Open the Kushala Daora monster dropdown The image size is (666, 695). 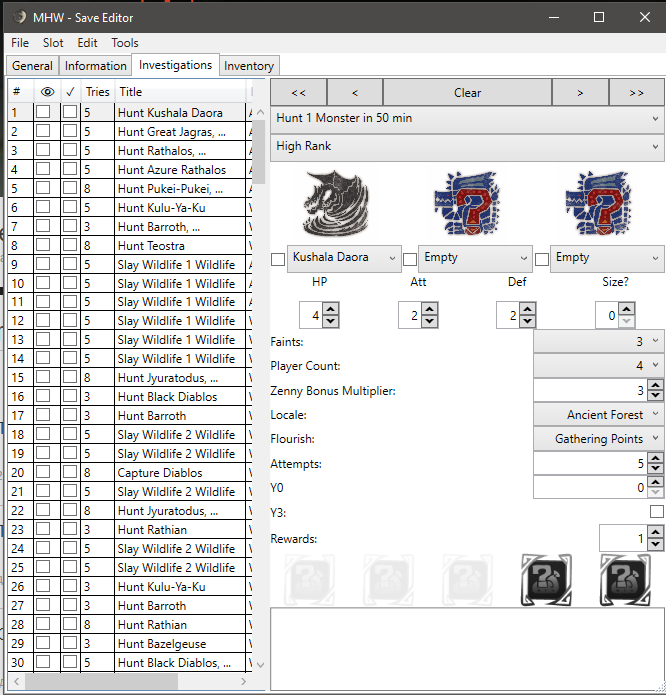tap(344, 258)
